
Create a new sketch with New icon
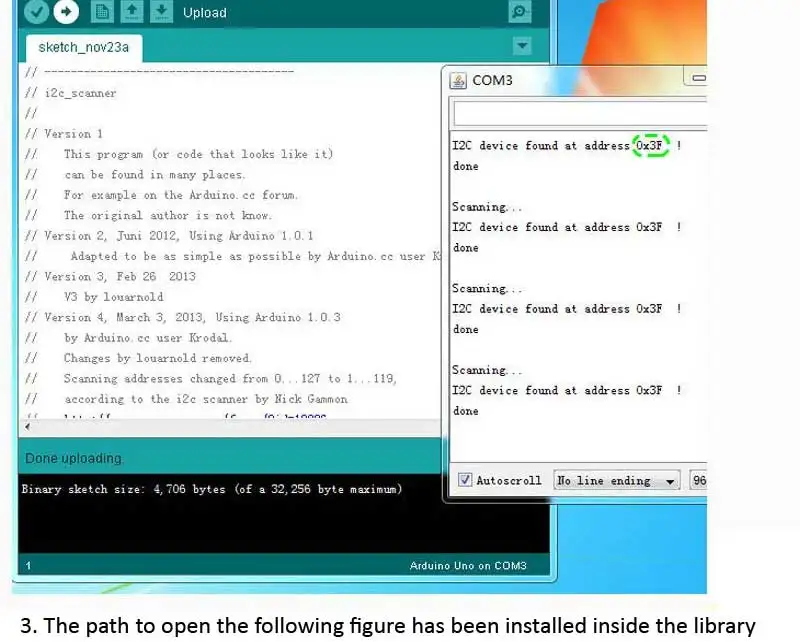102,12
